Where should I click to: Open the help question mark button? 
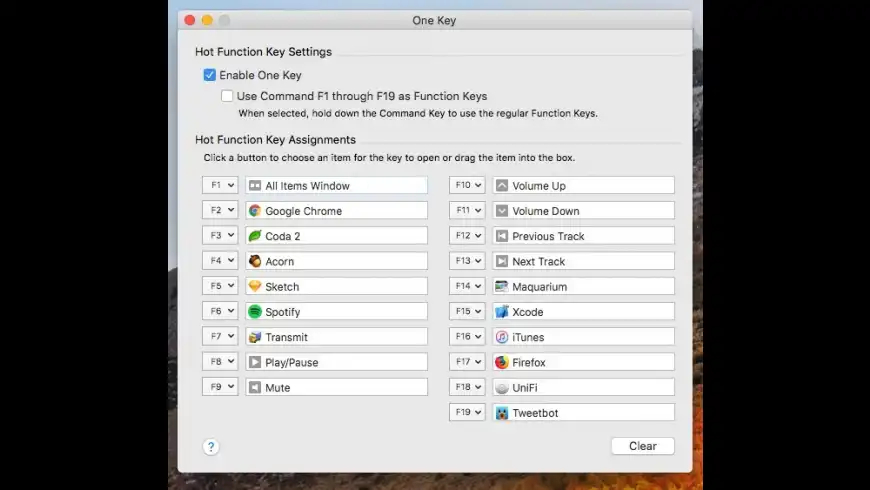(211, 446)
